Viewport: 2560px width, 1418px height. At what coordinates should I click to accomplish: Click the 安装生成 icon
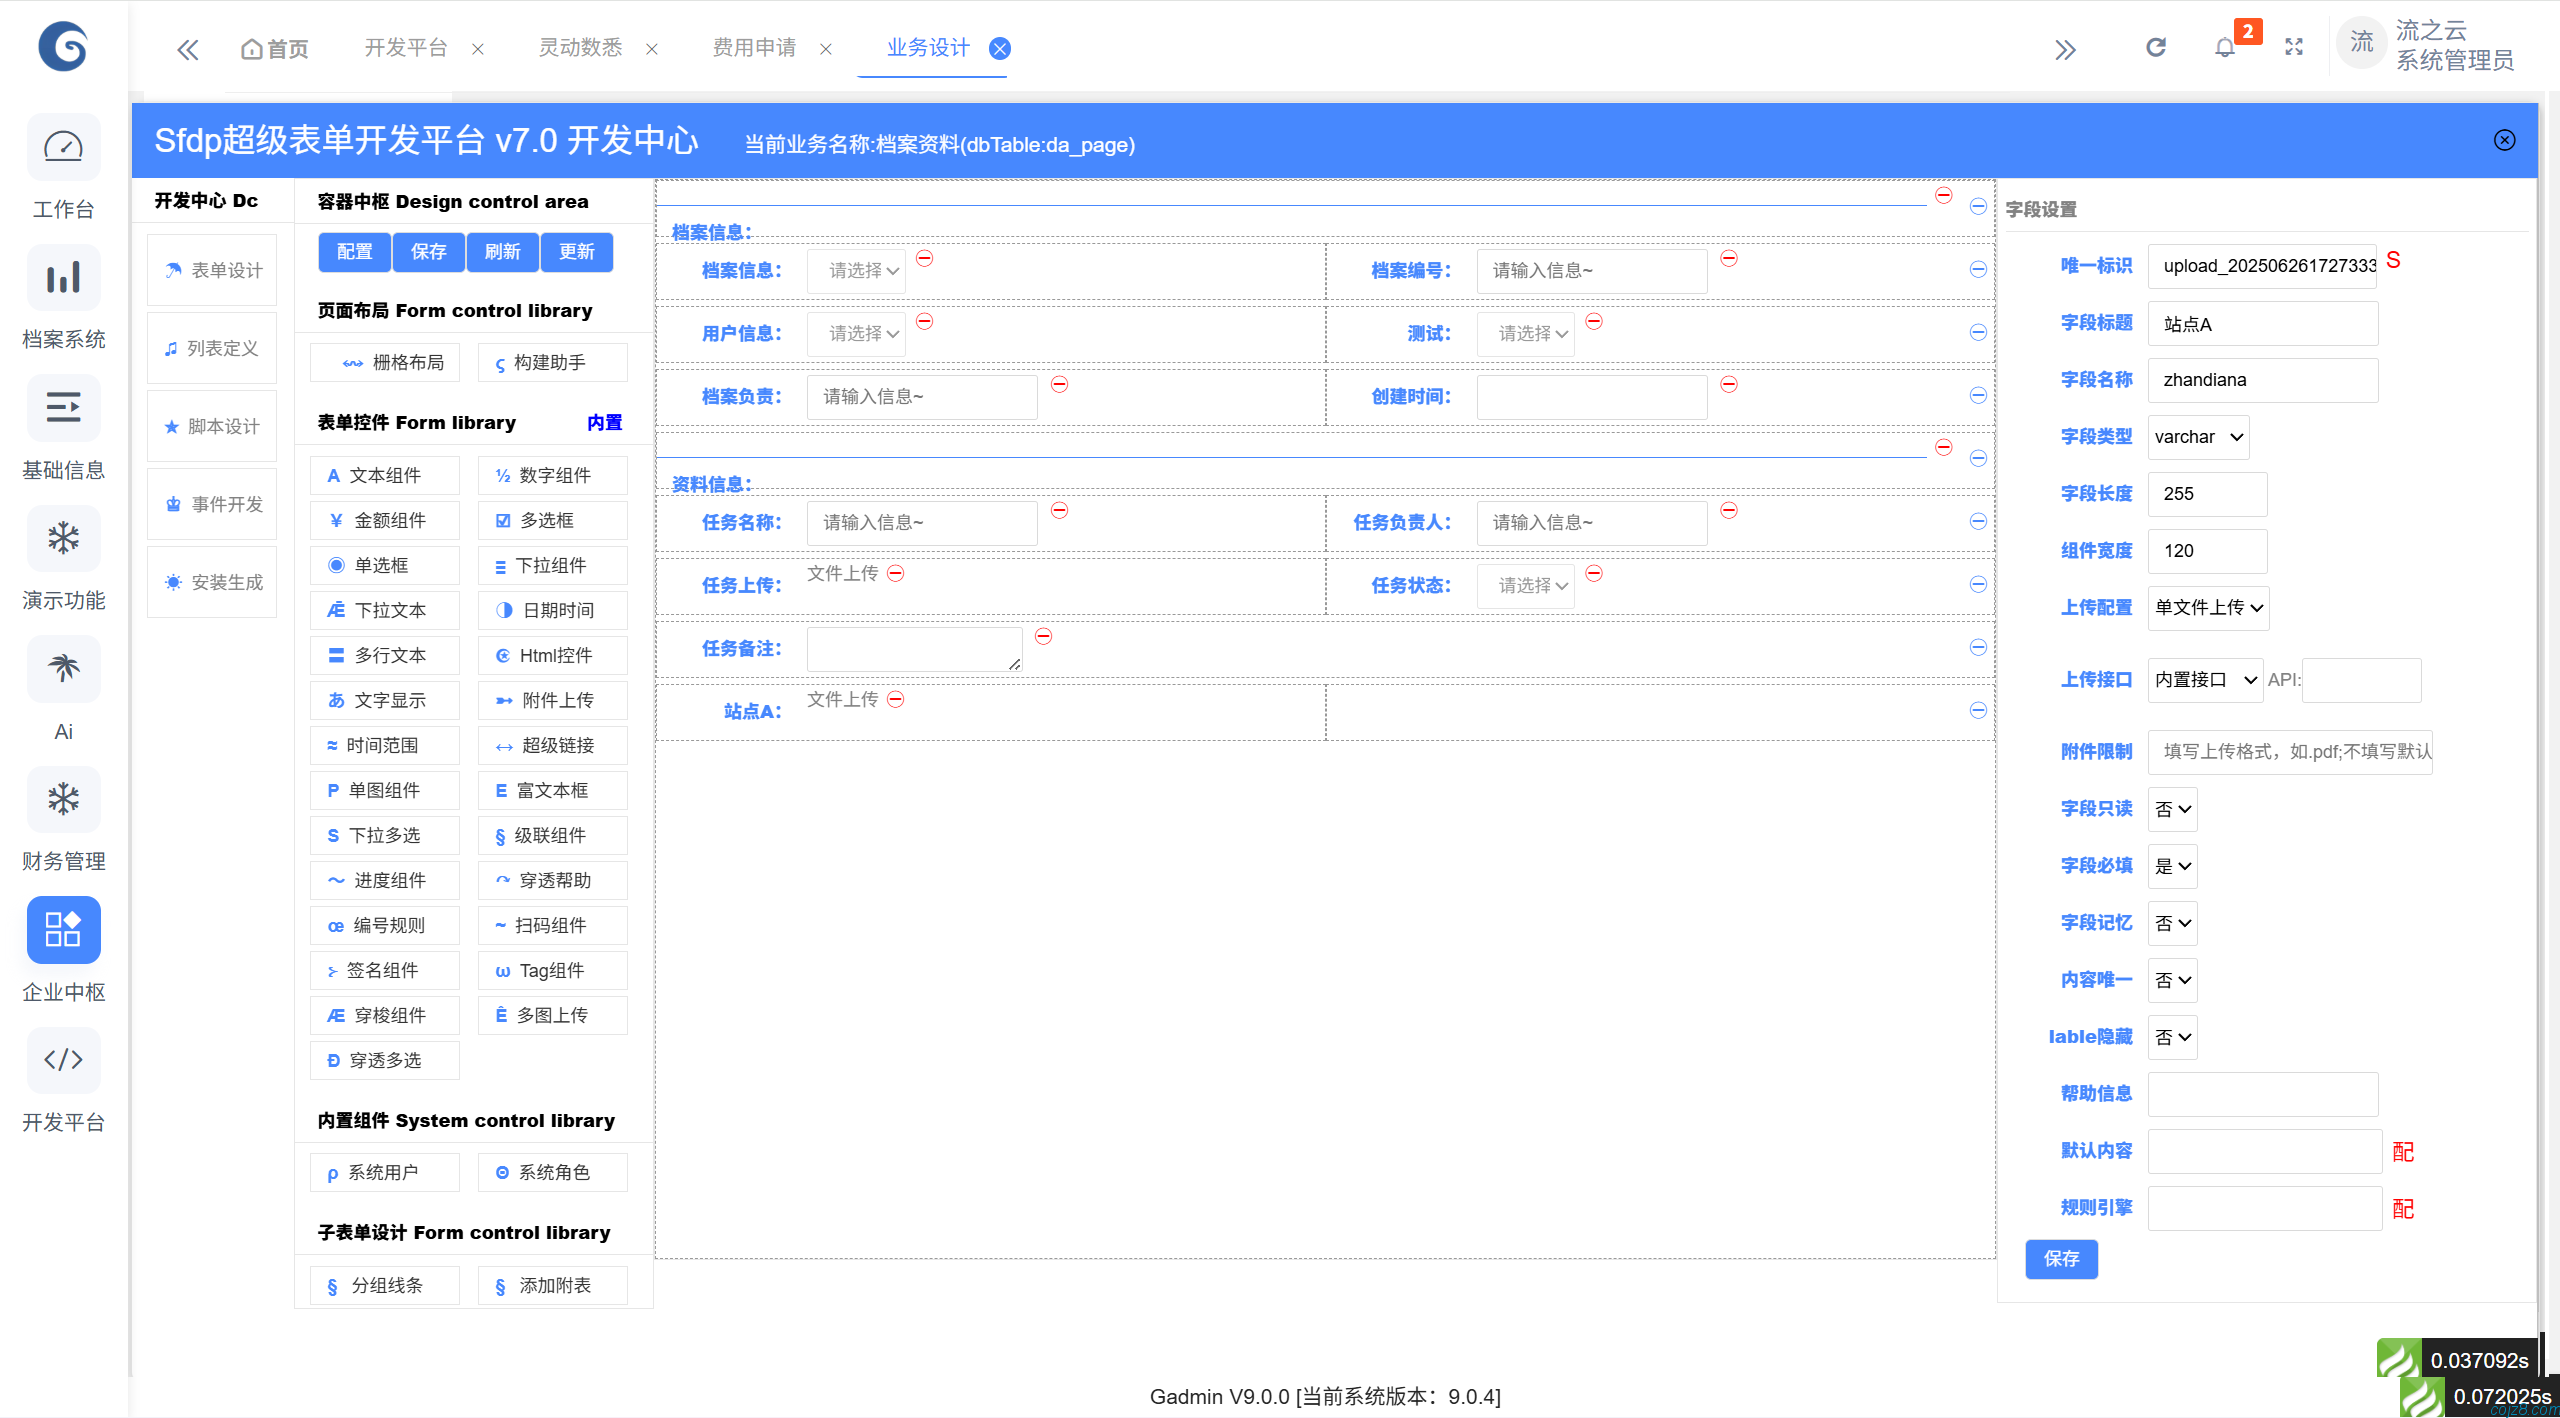(x=211, y=581)
